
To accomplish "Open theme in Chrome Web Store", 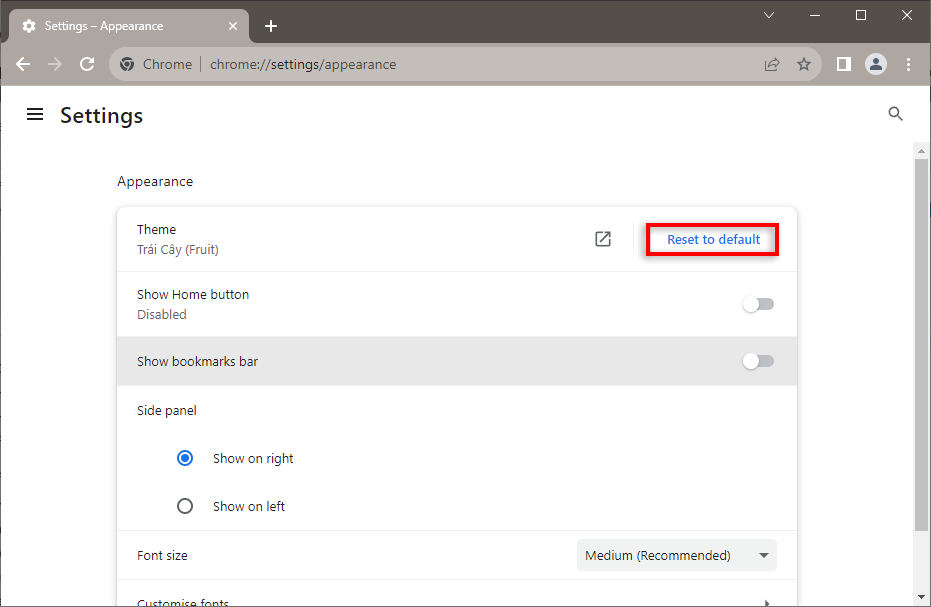I will click(603, 239).
